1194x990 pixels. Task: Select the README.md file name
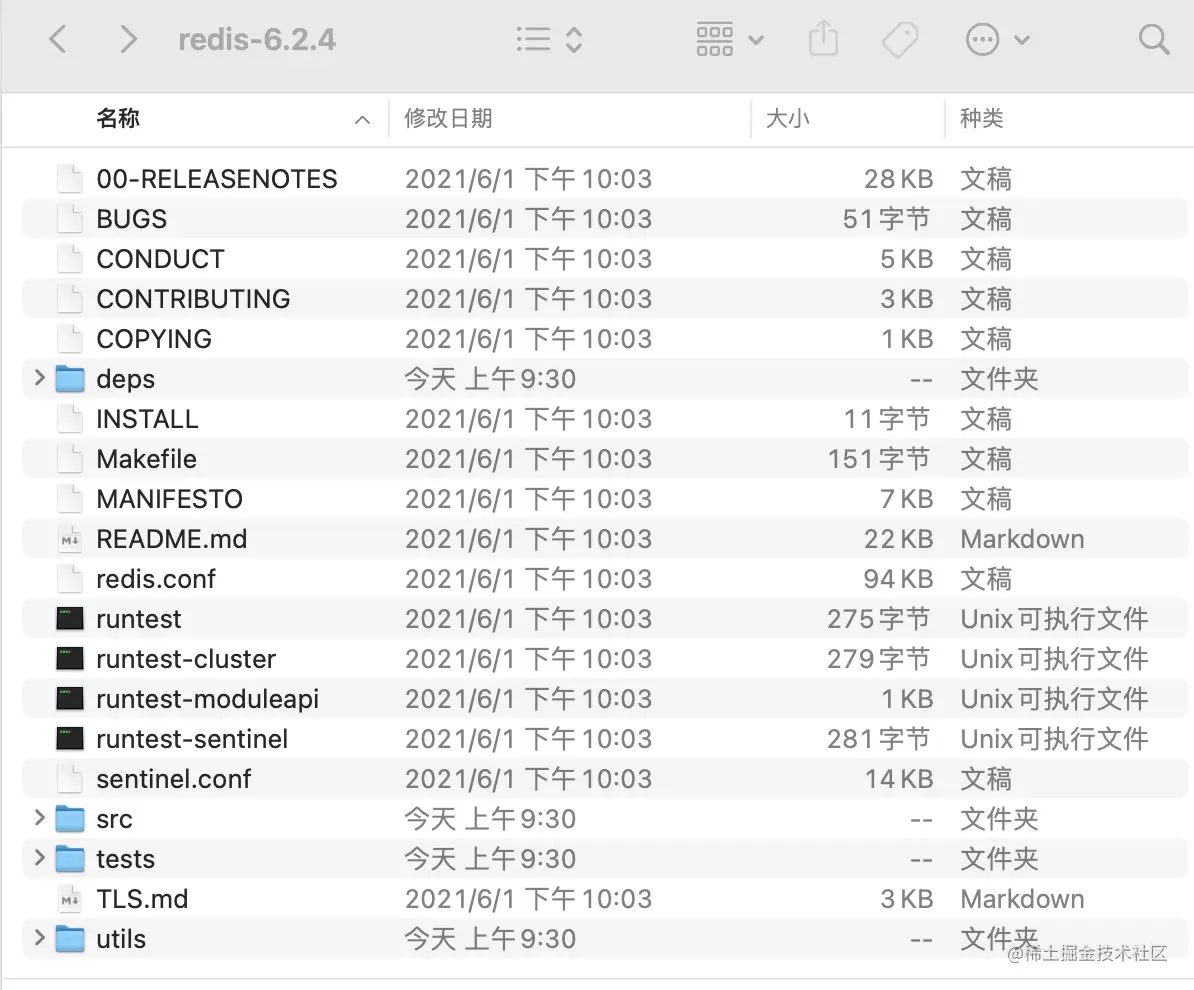(171, 539)
